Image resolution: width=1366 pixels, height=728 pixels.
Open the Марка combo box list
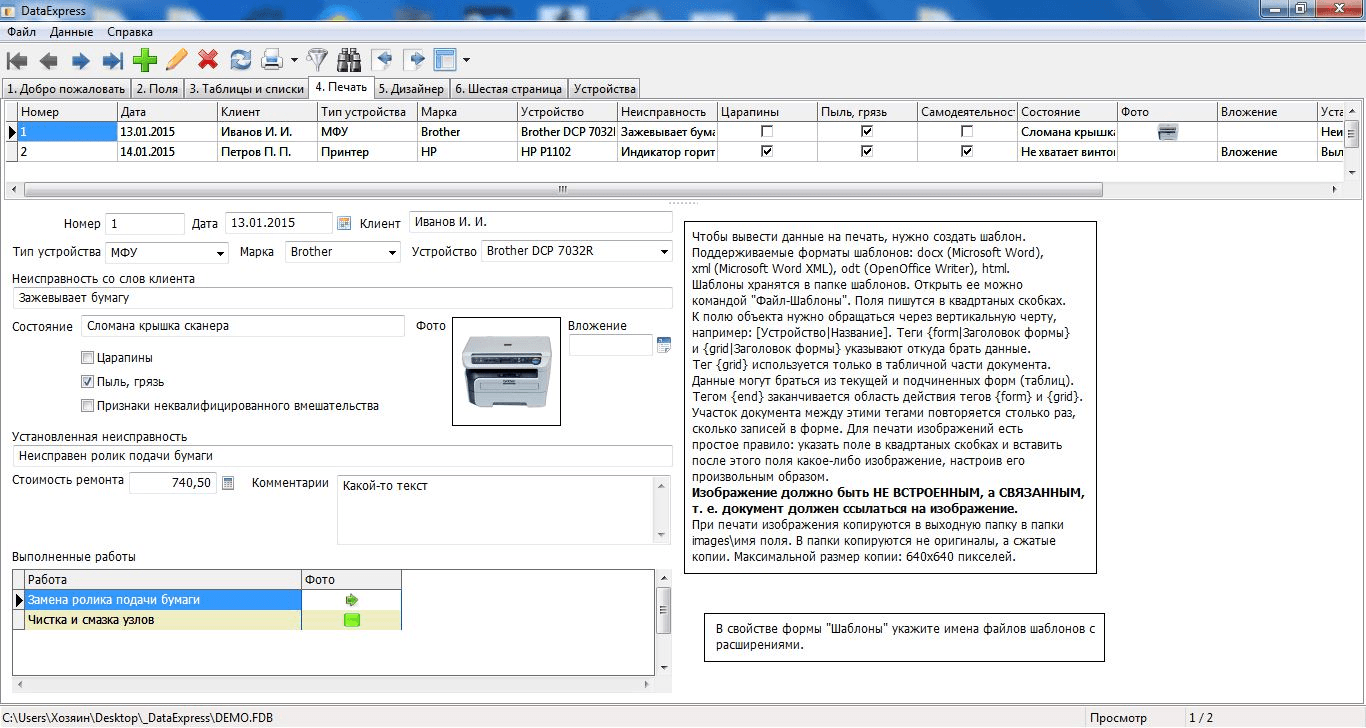[392, 252]
